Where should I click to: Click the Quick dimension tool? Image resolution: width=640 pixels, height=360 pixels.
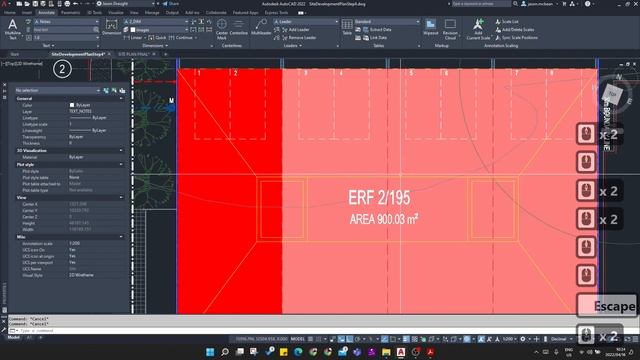point(157,38)
